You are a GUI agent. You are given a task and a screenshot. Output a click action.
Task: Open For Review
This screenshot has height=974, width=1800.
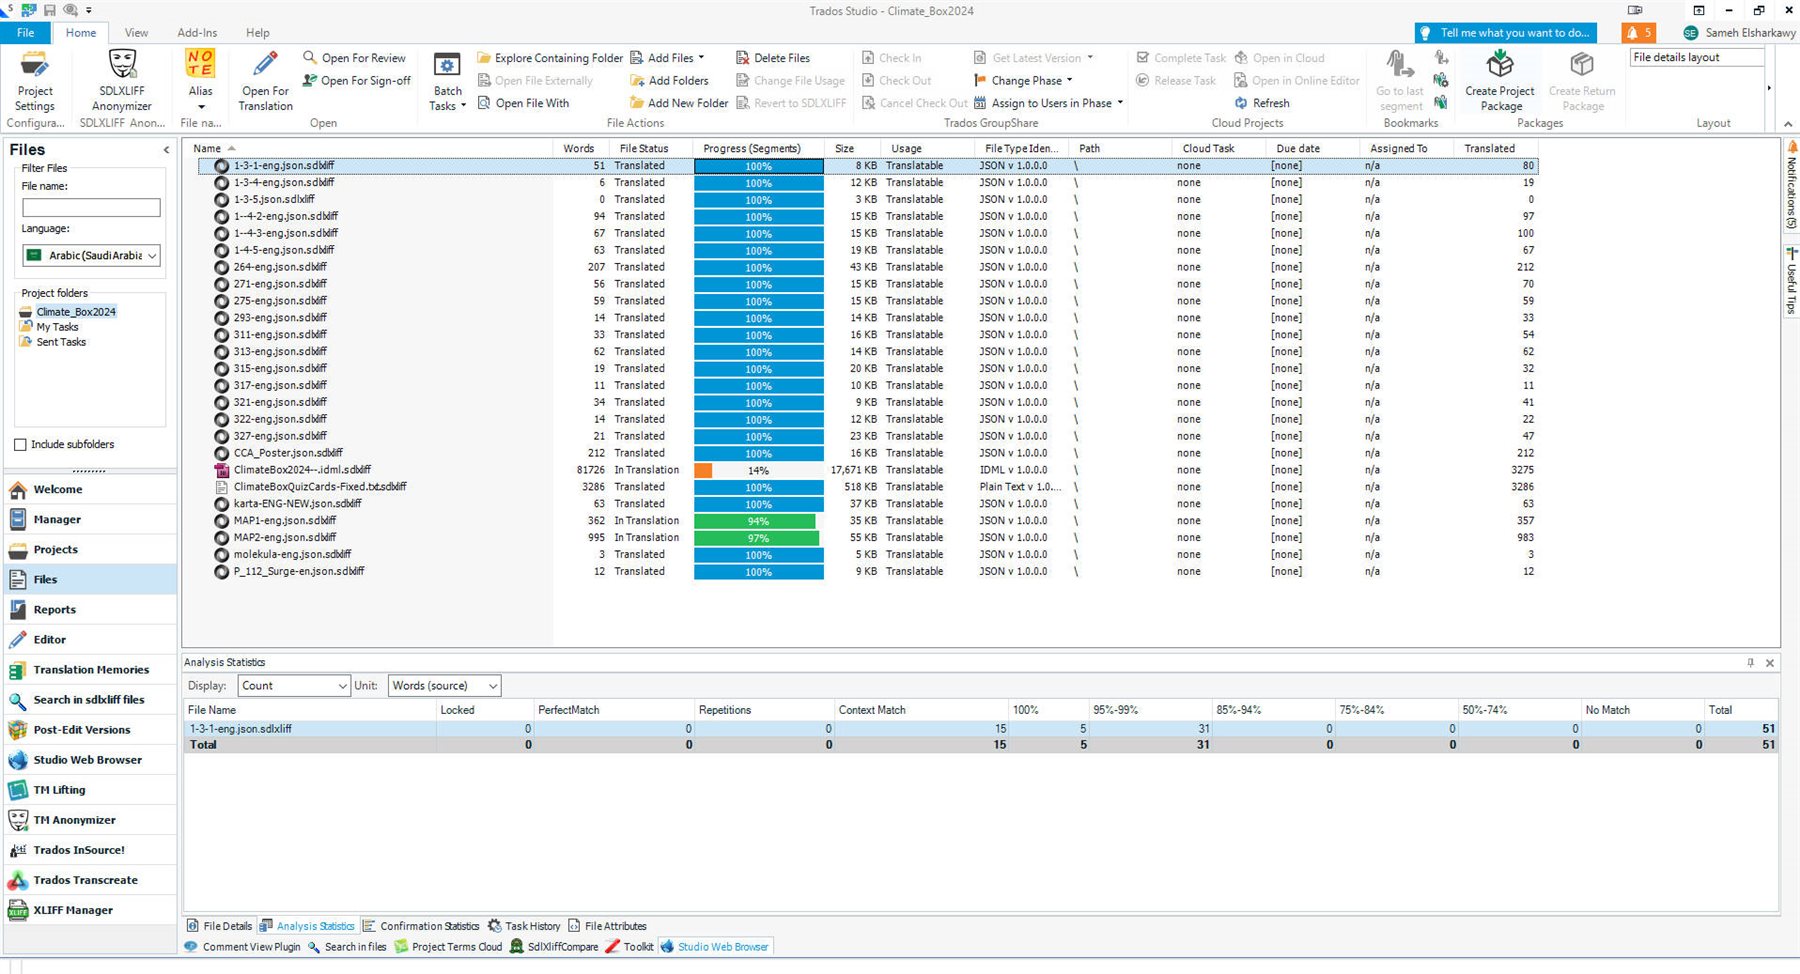pyautogui.click(x=354, y=58)
